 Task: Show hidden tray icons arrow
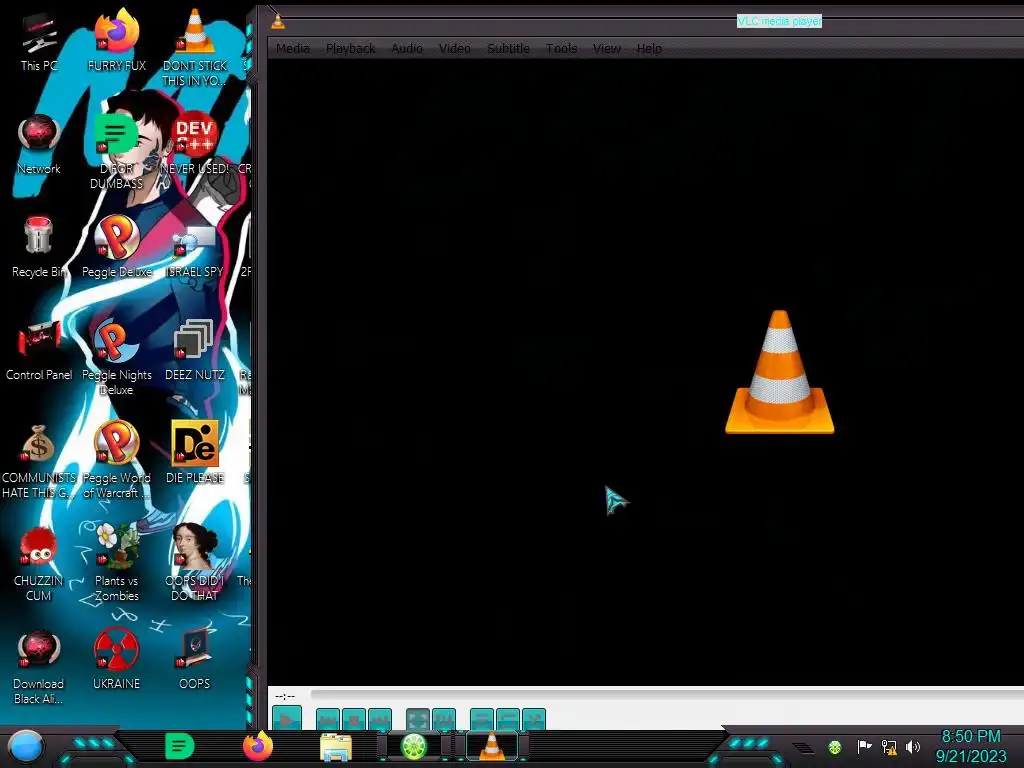(x=803, y=748)
